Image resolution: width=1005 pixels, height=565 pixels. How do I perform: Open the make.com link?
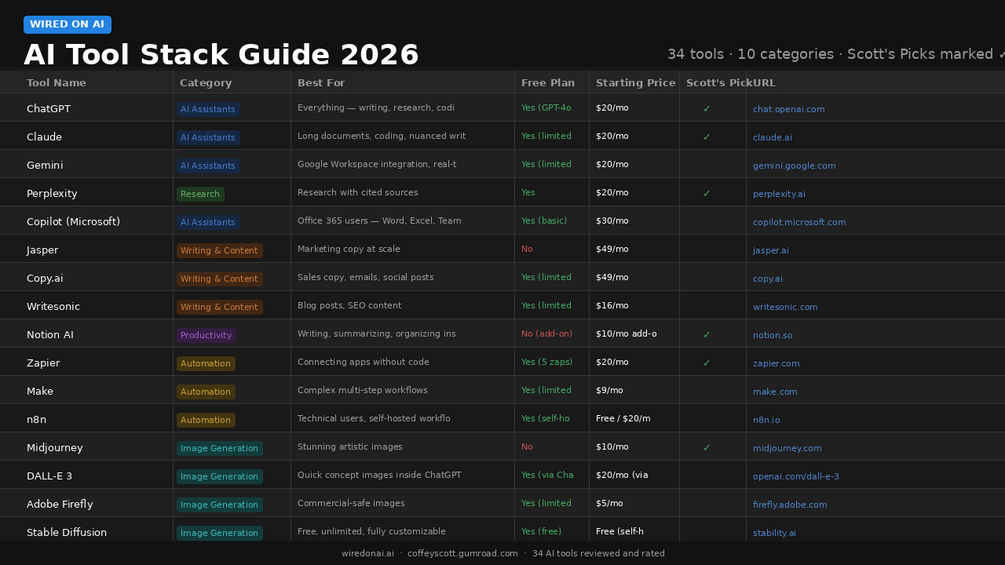[x=775, y=391]
